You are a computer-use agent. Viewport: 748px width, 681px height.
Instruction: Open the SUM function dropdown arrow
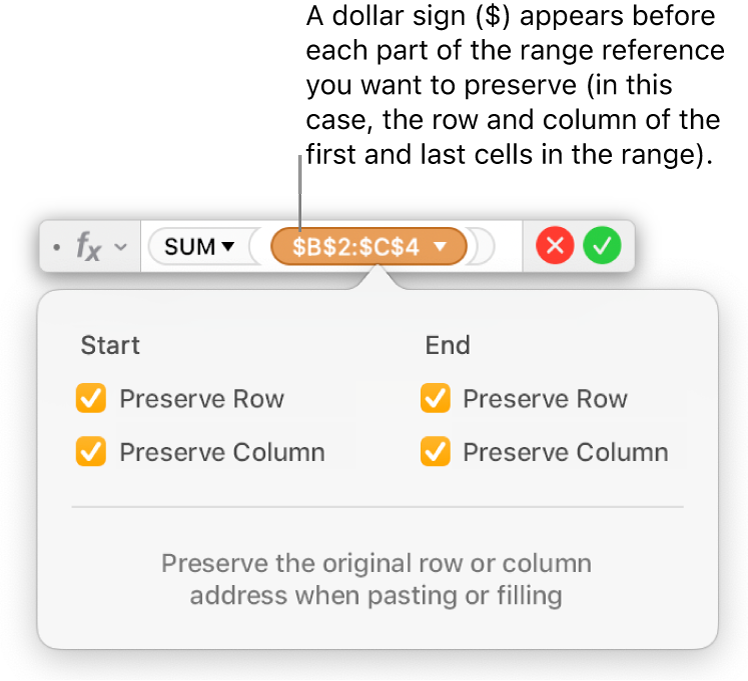point(228,246)
